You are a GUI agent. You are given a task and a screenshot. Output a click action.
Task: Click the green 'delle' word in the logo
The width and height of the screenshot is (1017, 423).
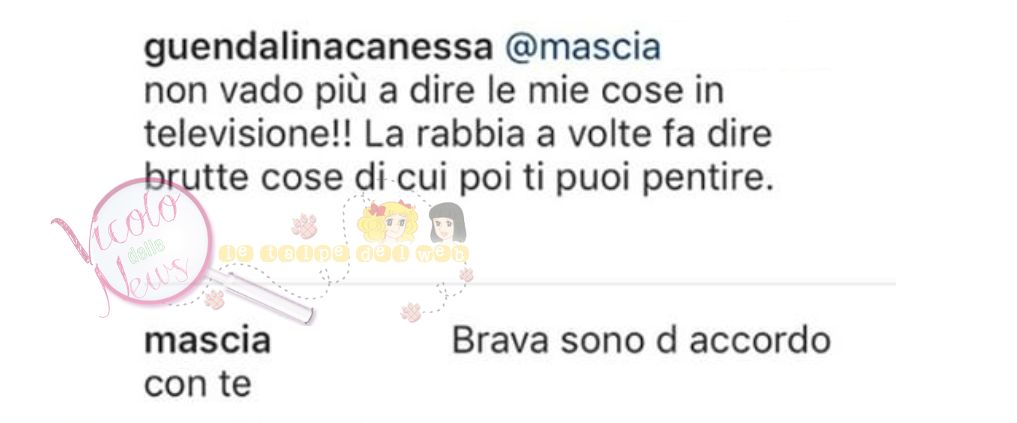pos(148,250)
